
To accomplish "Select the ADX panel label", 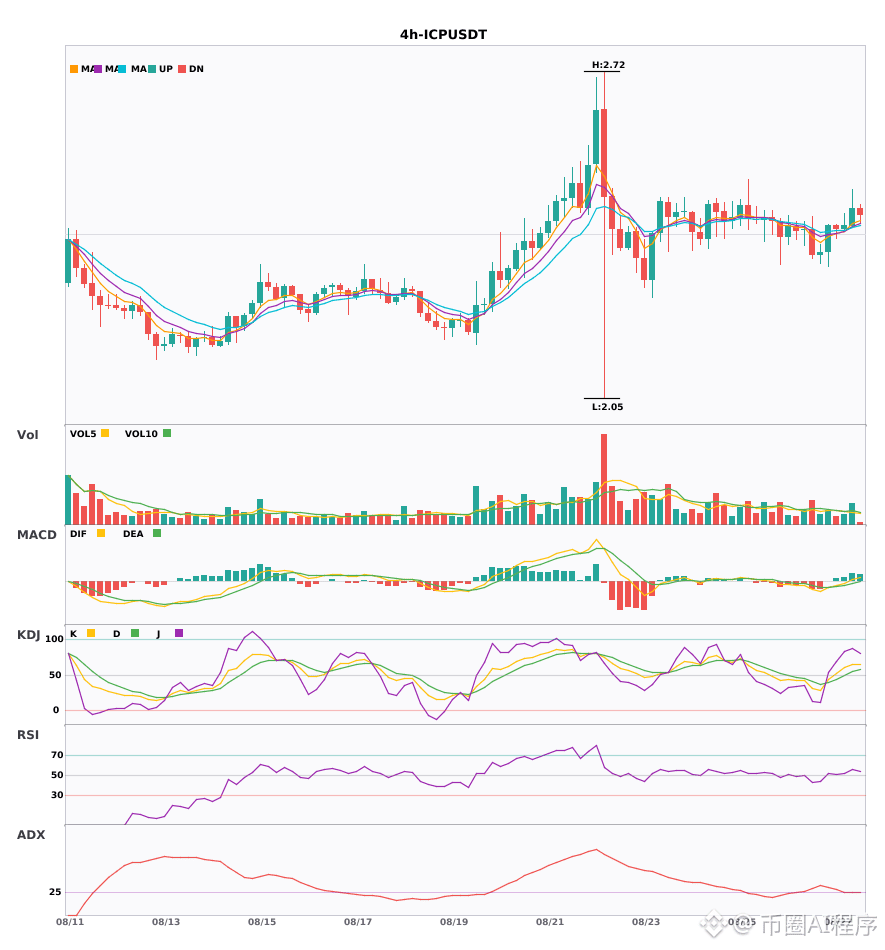I will click(31, 835).
